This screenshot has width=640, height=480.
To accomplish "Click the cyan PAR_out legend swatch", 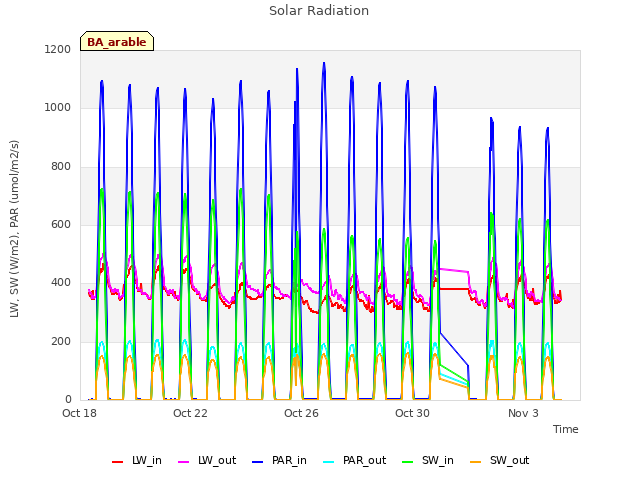I will pyautogui.click(x=329, y=462).
